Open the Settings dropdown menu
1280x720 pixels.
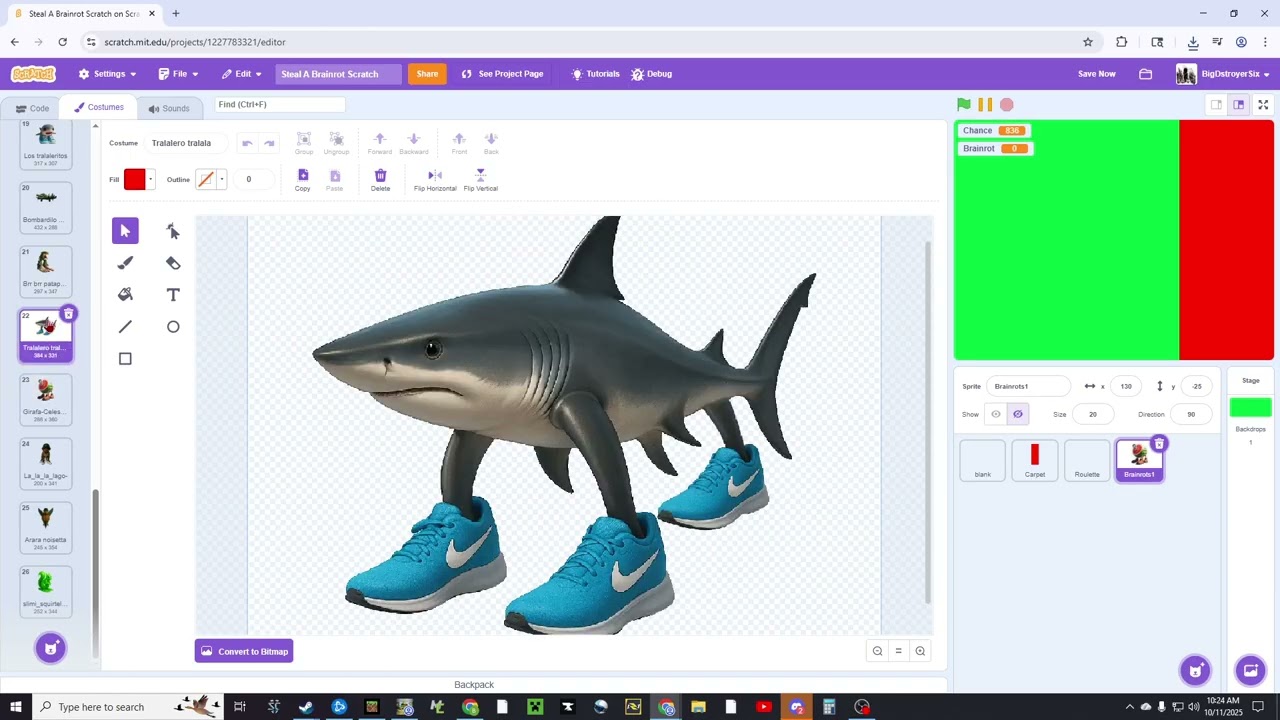coord(107,74)
